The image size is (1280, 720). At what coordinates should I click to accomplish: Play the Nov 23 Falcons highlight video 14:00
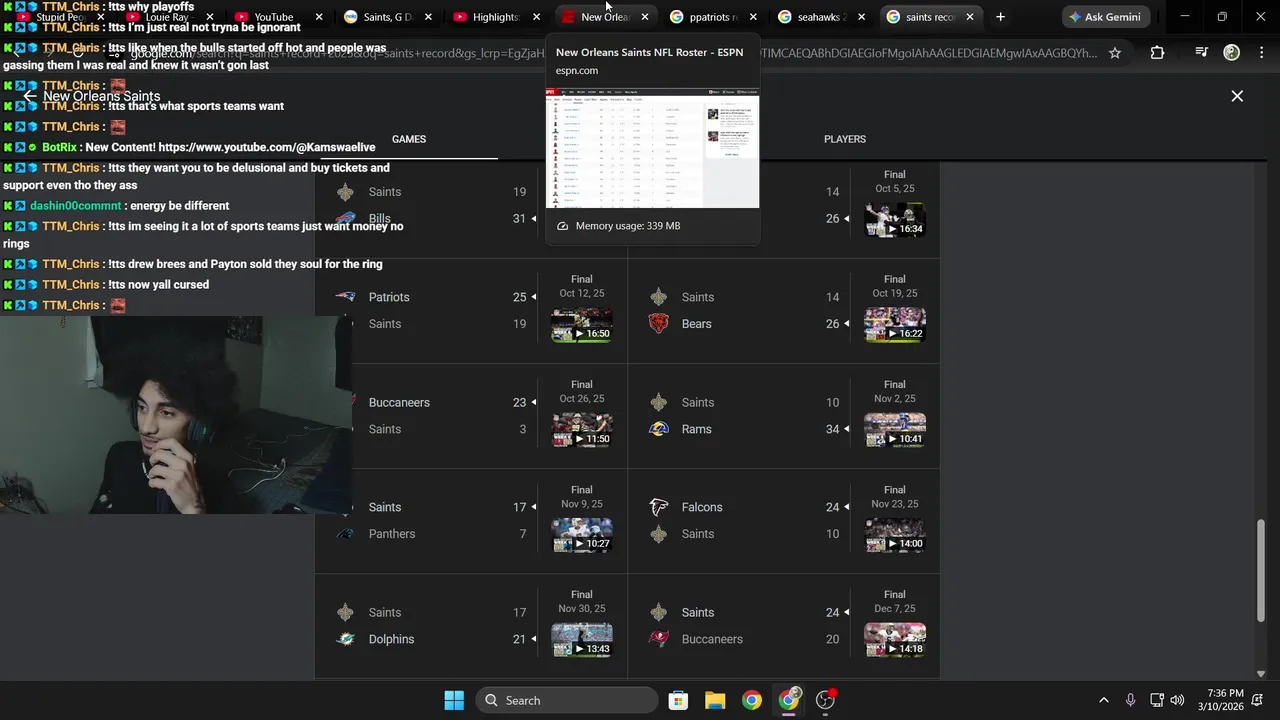[895, 535]
